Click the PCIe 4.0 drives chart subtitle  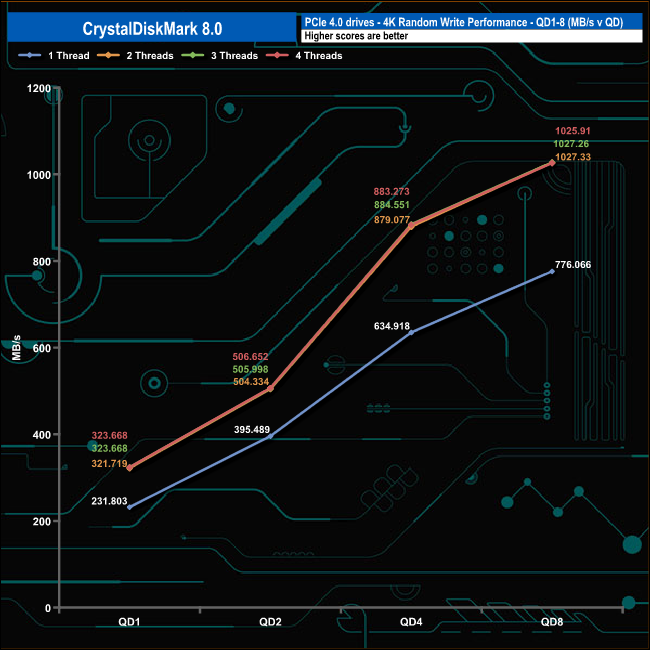pyautogui.click(x=463, y=22)
